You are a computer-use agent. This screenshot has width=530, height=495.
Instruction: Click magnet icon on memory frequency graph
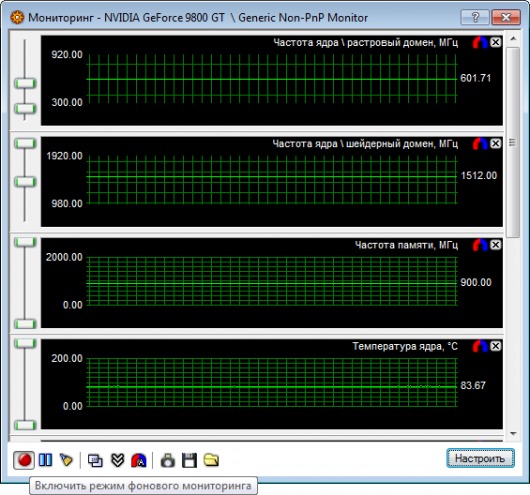coord(480,245)
